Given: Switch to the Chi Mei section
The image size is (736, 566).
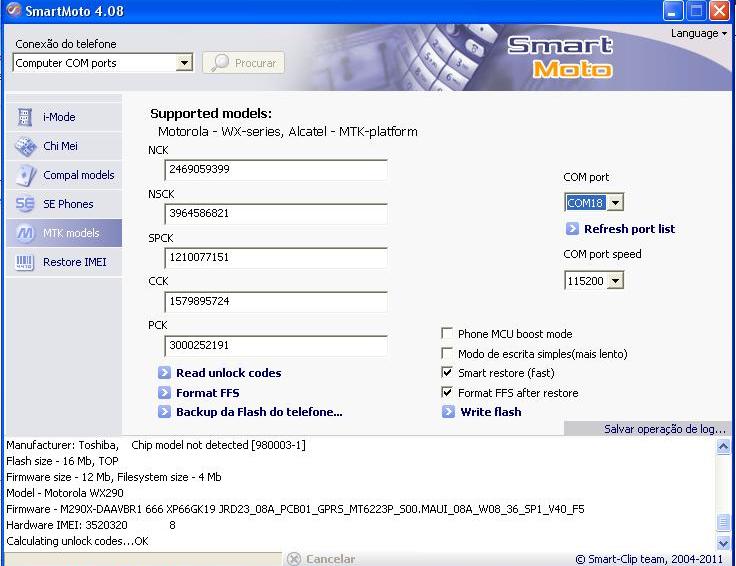Looking at the screenshot, I should point(64,146).
